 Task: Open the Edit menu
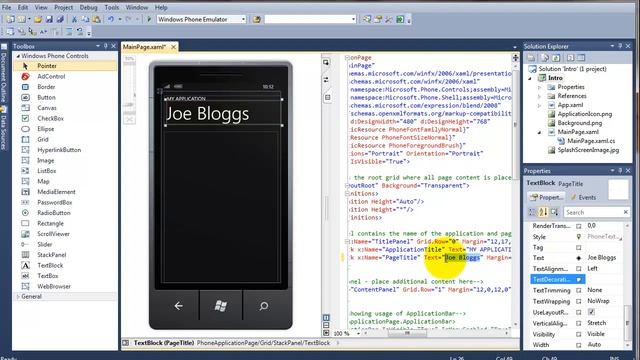(23, 7)
